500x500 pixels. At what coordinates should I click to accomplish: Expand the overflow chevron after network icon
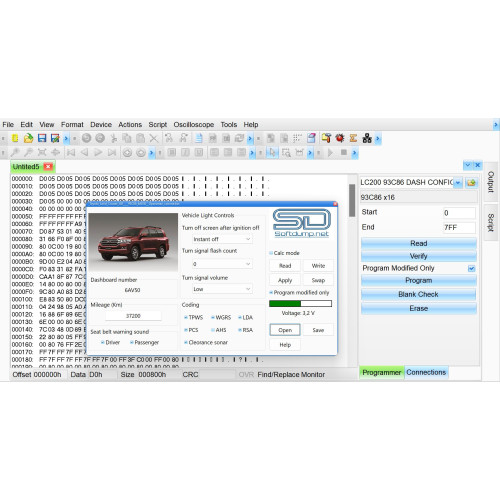point(378,138)
